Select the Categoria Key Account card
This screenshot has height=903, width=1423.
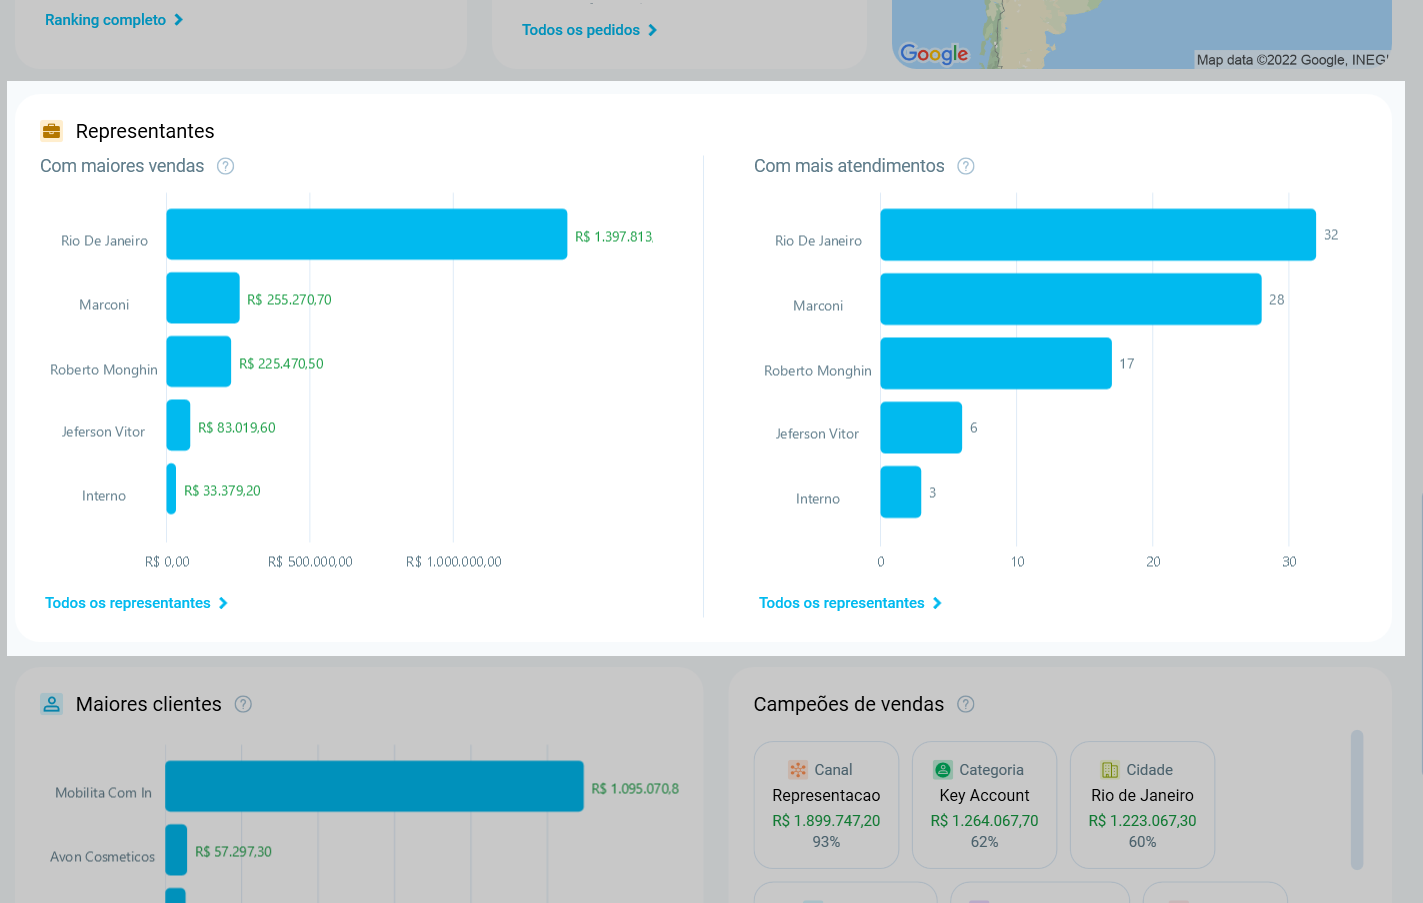pyautogui.click(x=984, y=805)
